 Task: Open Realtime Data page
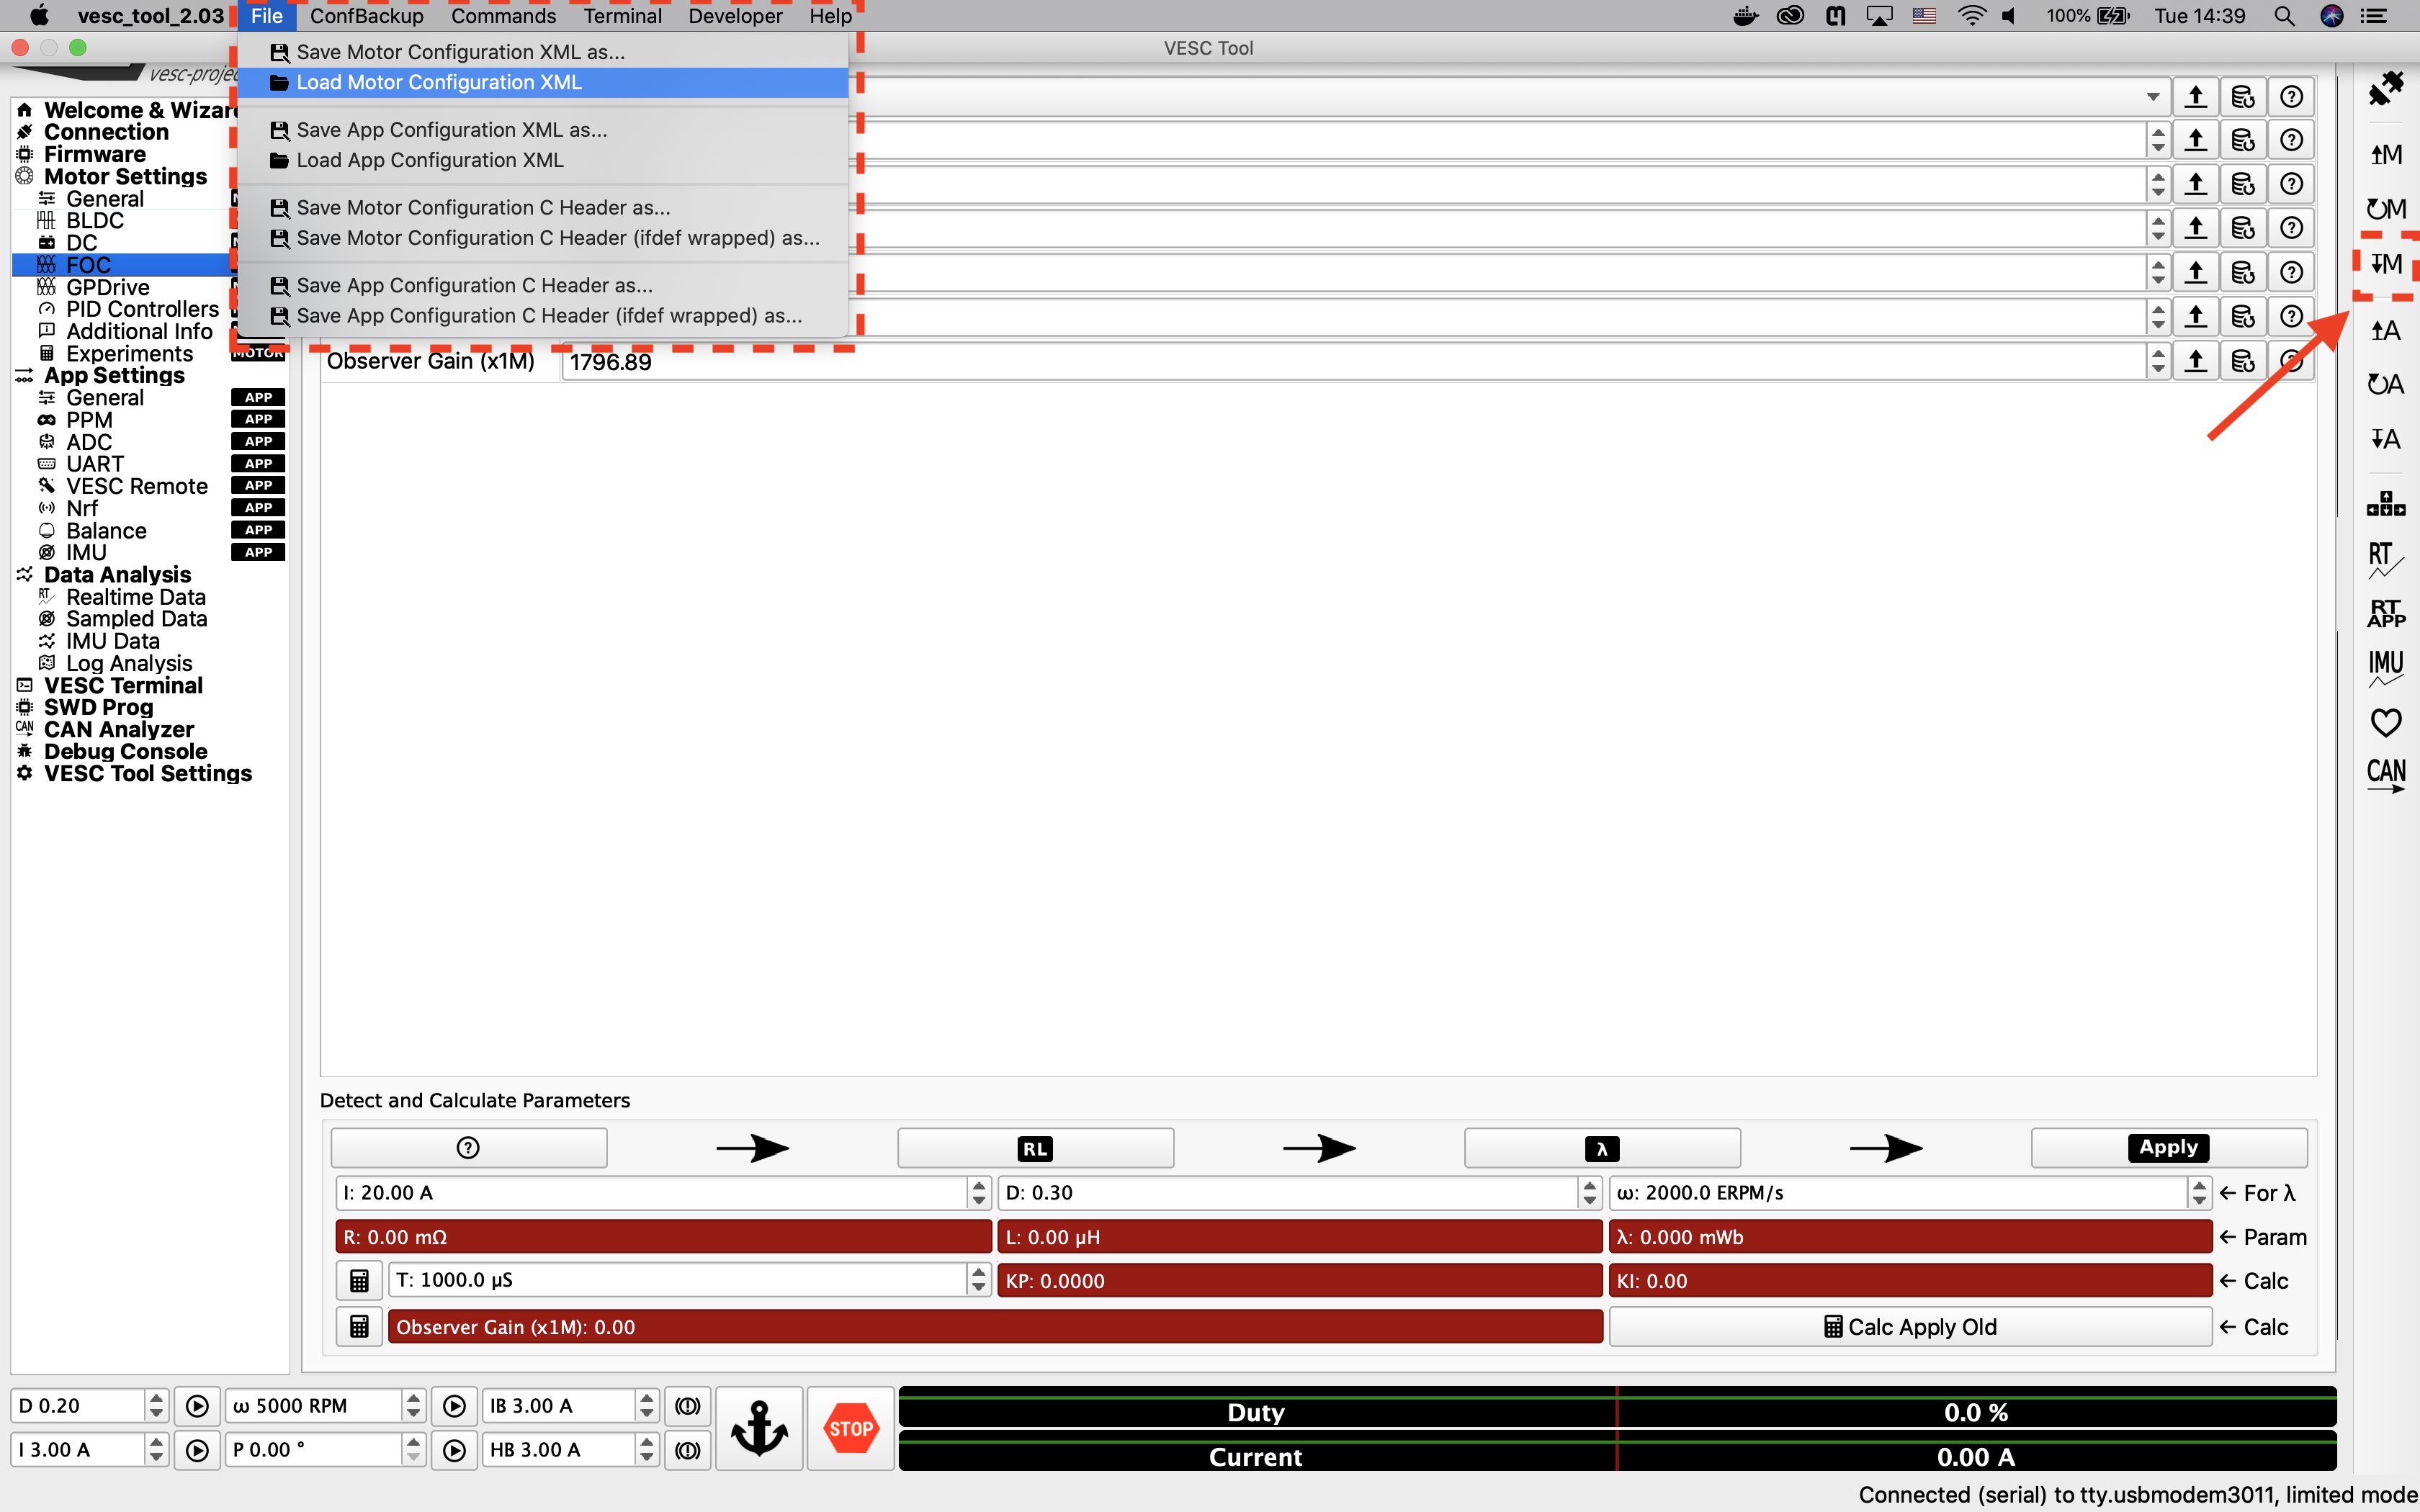[x=136, y=597]
